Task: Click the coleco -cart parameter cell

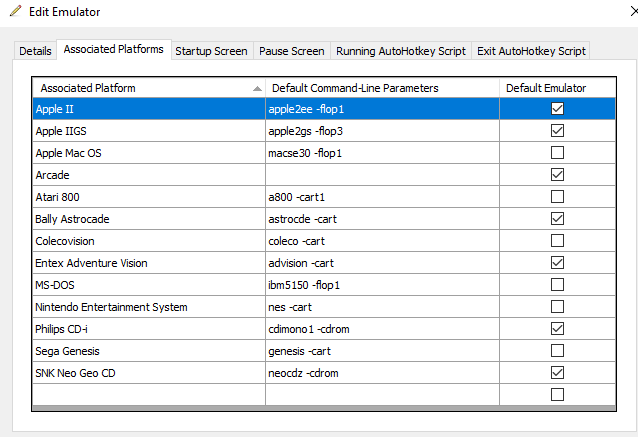Action: (x=382, y=240)
